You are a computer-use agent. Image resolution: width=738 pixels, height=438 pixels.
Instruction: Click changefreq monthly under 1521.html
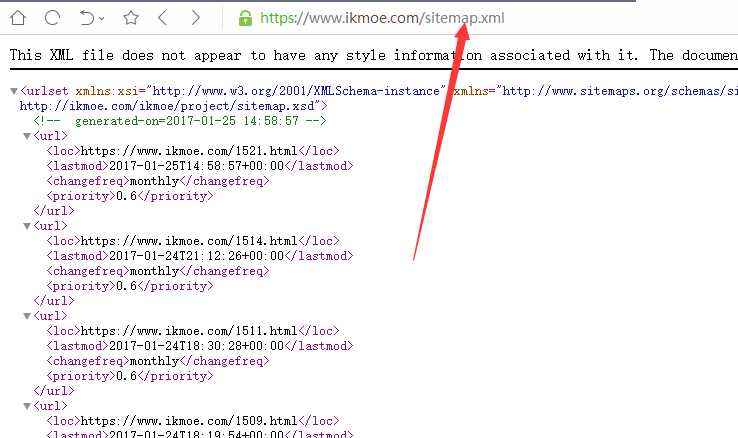[154, 181]
